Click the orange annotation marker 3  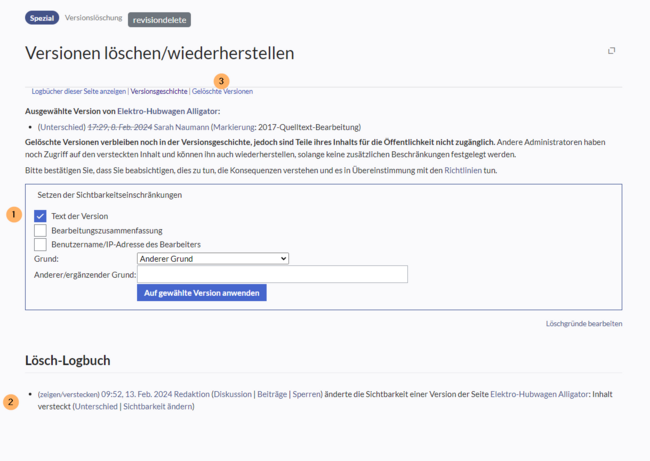pos(221,80)
